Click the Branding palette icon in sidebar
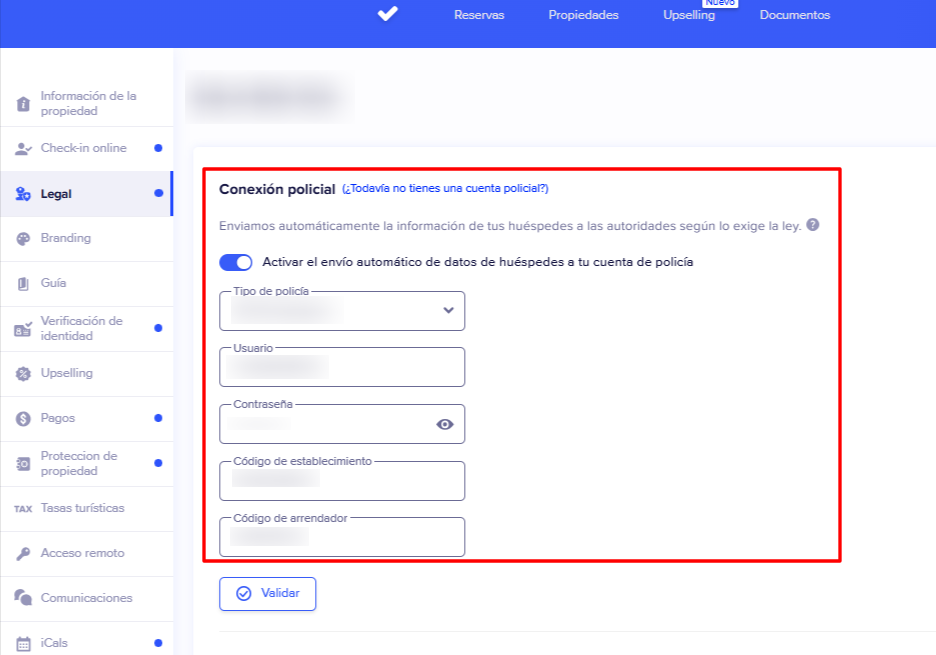This screenshot has width=936, height=655. [x=23, y=239]
